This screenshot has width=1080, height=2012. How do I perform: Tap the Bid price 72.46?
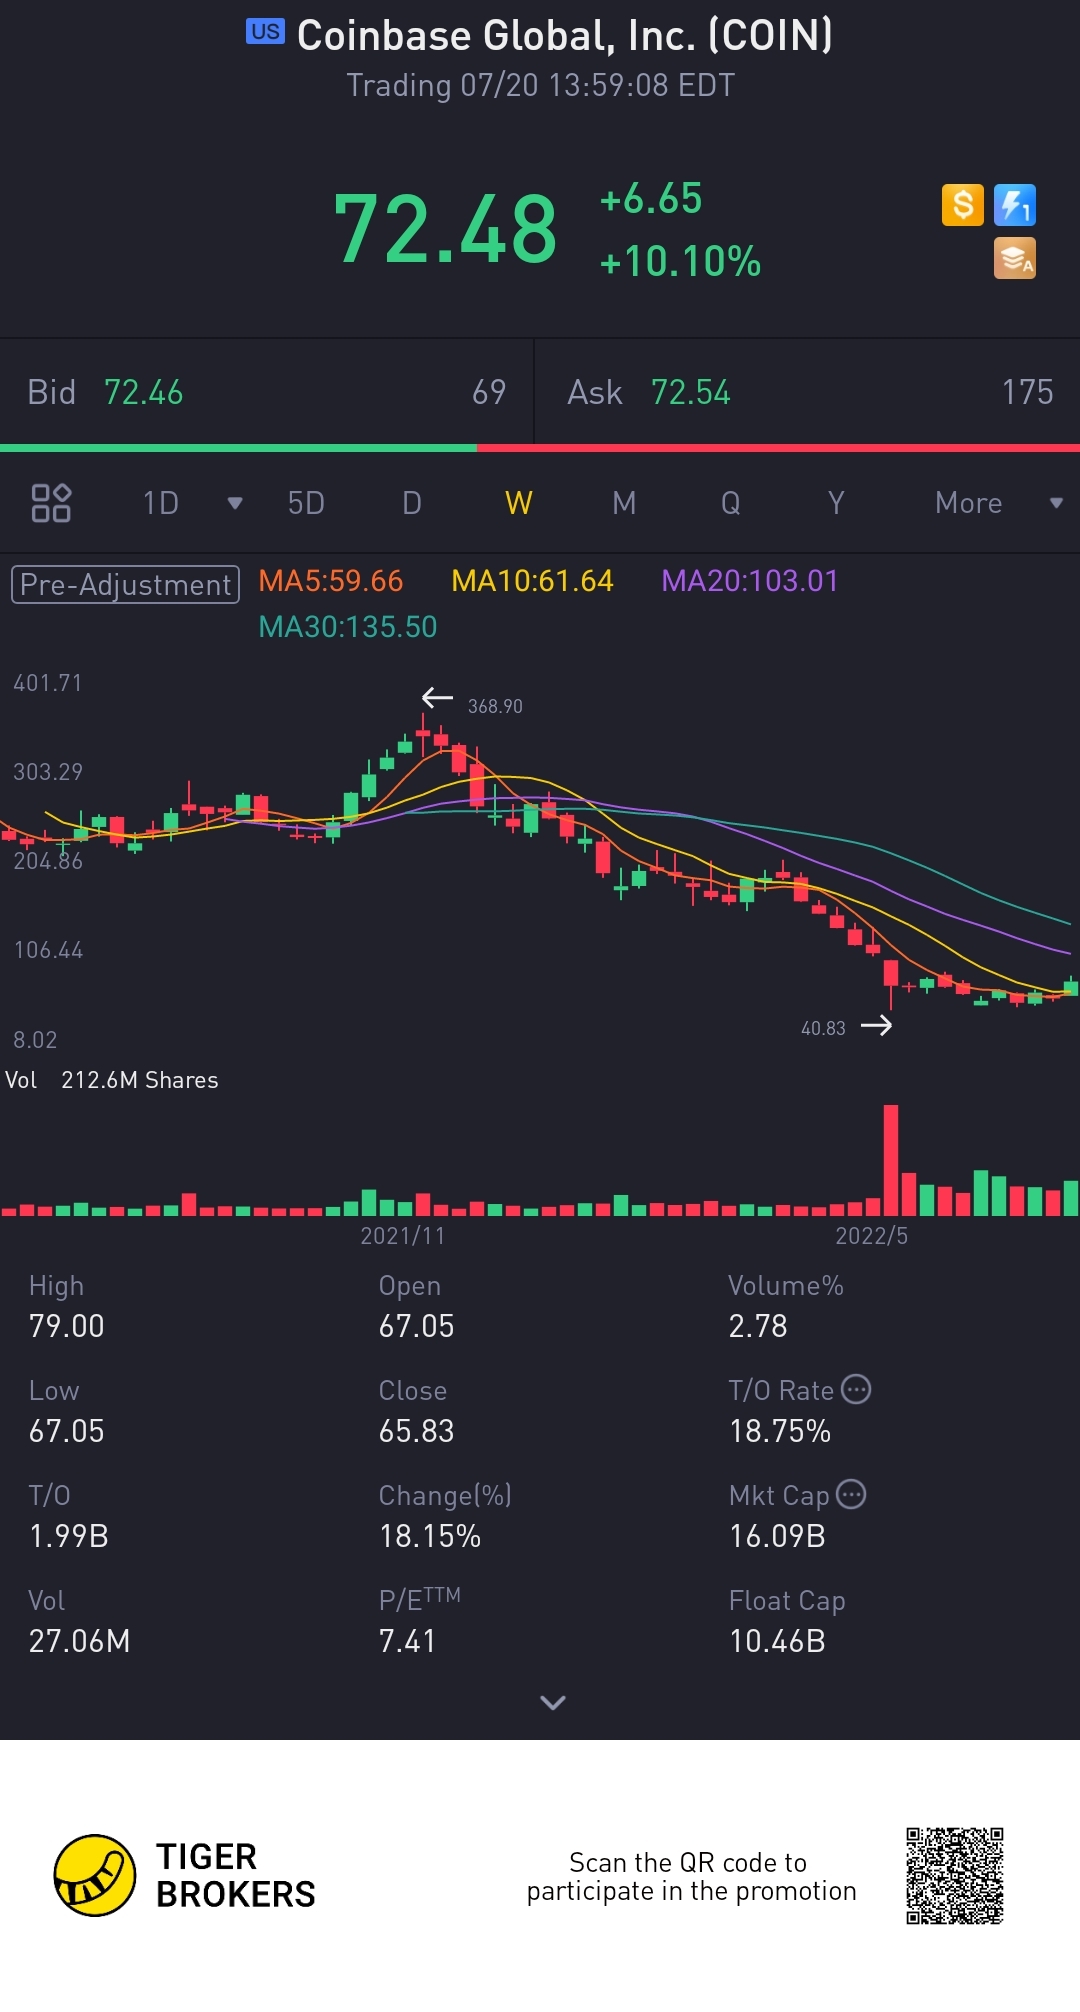point(143,392)
